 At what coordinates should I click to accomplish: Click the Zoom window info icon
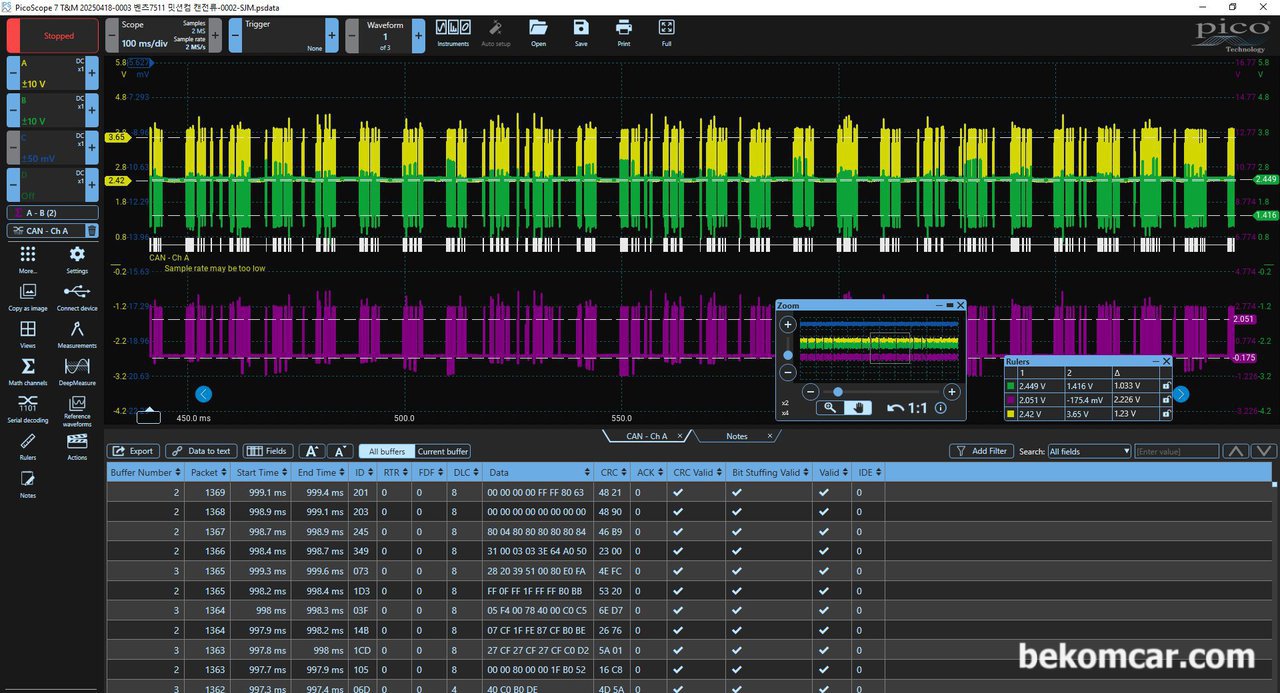[941, 408]
